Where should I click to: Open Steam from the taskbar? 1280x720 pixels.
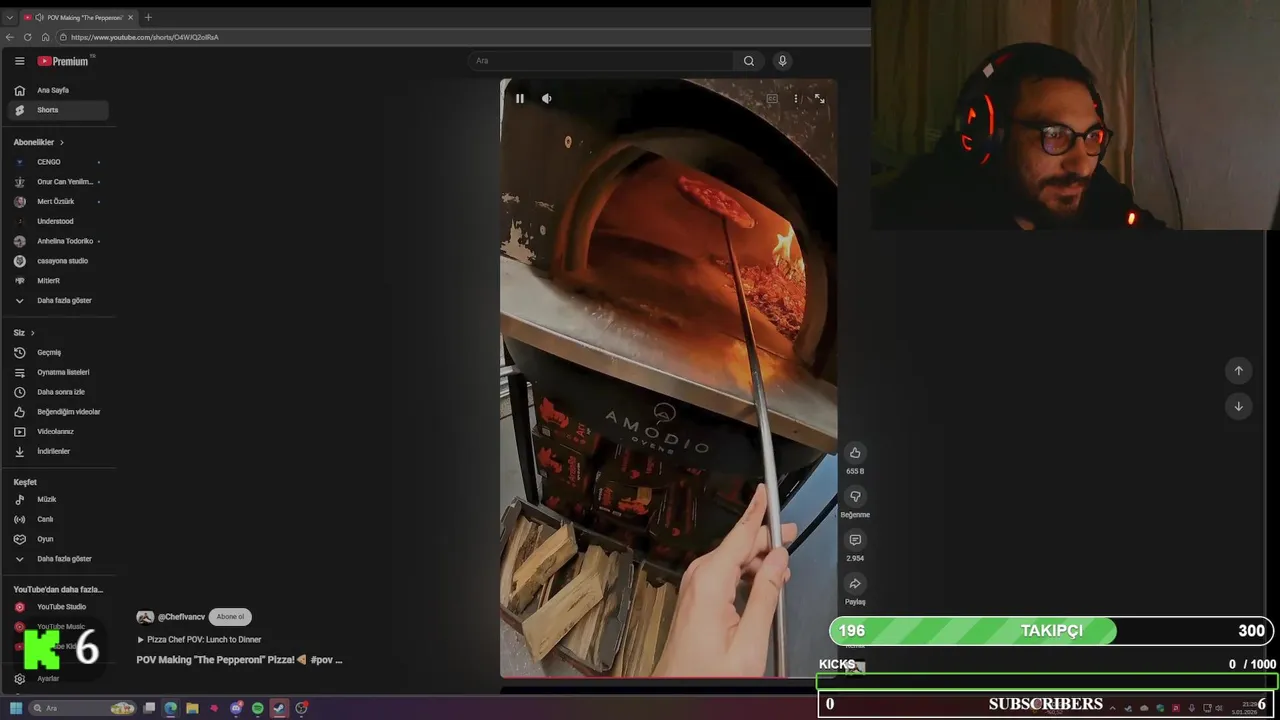(279, 708)
